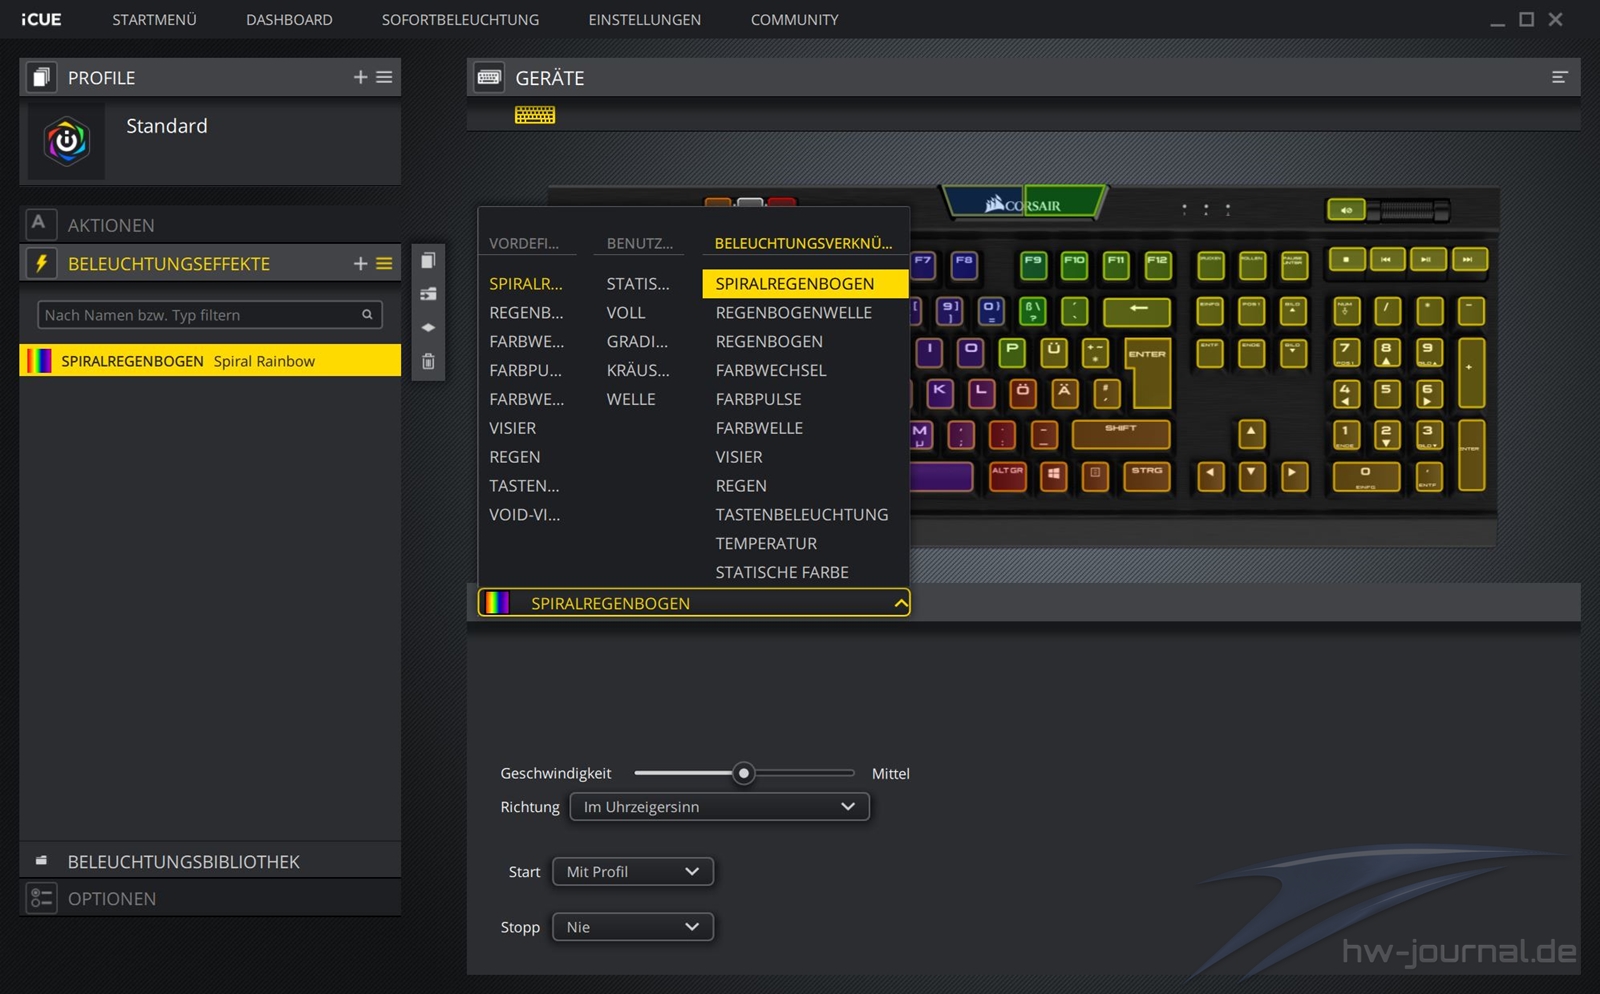The width and height of the screenshot is (1600, 994).
Task: Select FARBWELLE in the lighting link list
Action: tap(759, 428)
